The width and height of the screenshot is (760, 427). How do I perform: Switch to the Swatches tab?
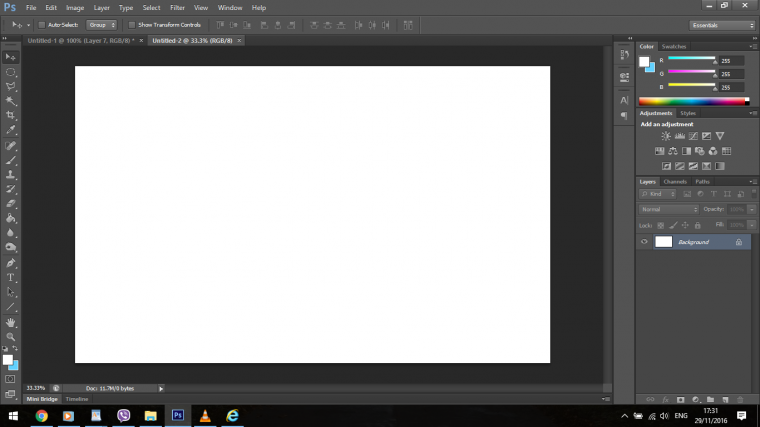pyautogui.click(x=674, y=47)
